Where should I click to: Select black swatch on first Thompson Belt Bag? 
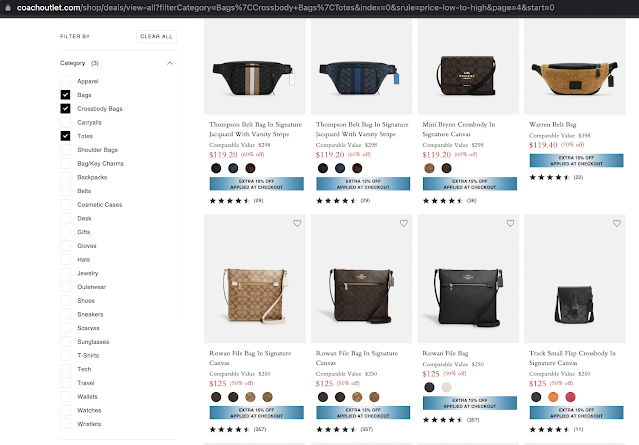pyautogui.click(x=216, y=168)
